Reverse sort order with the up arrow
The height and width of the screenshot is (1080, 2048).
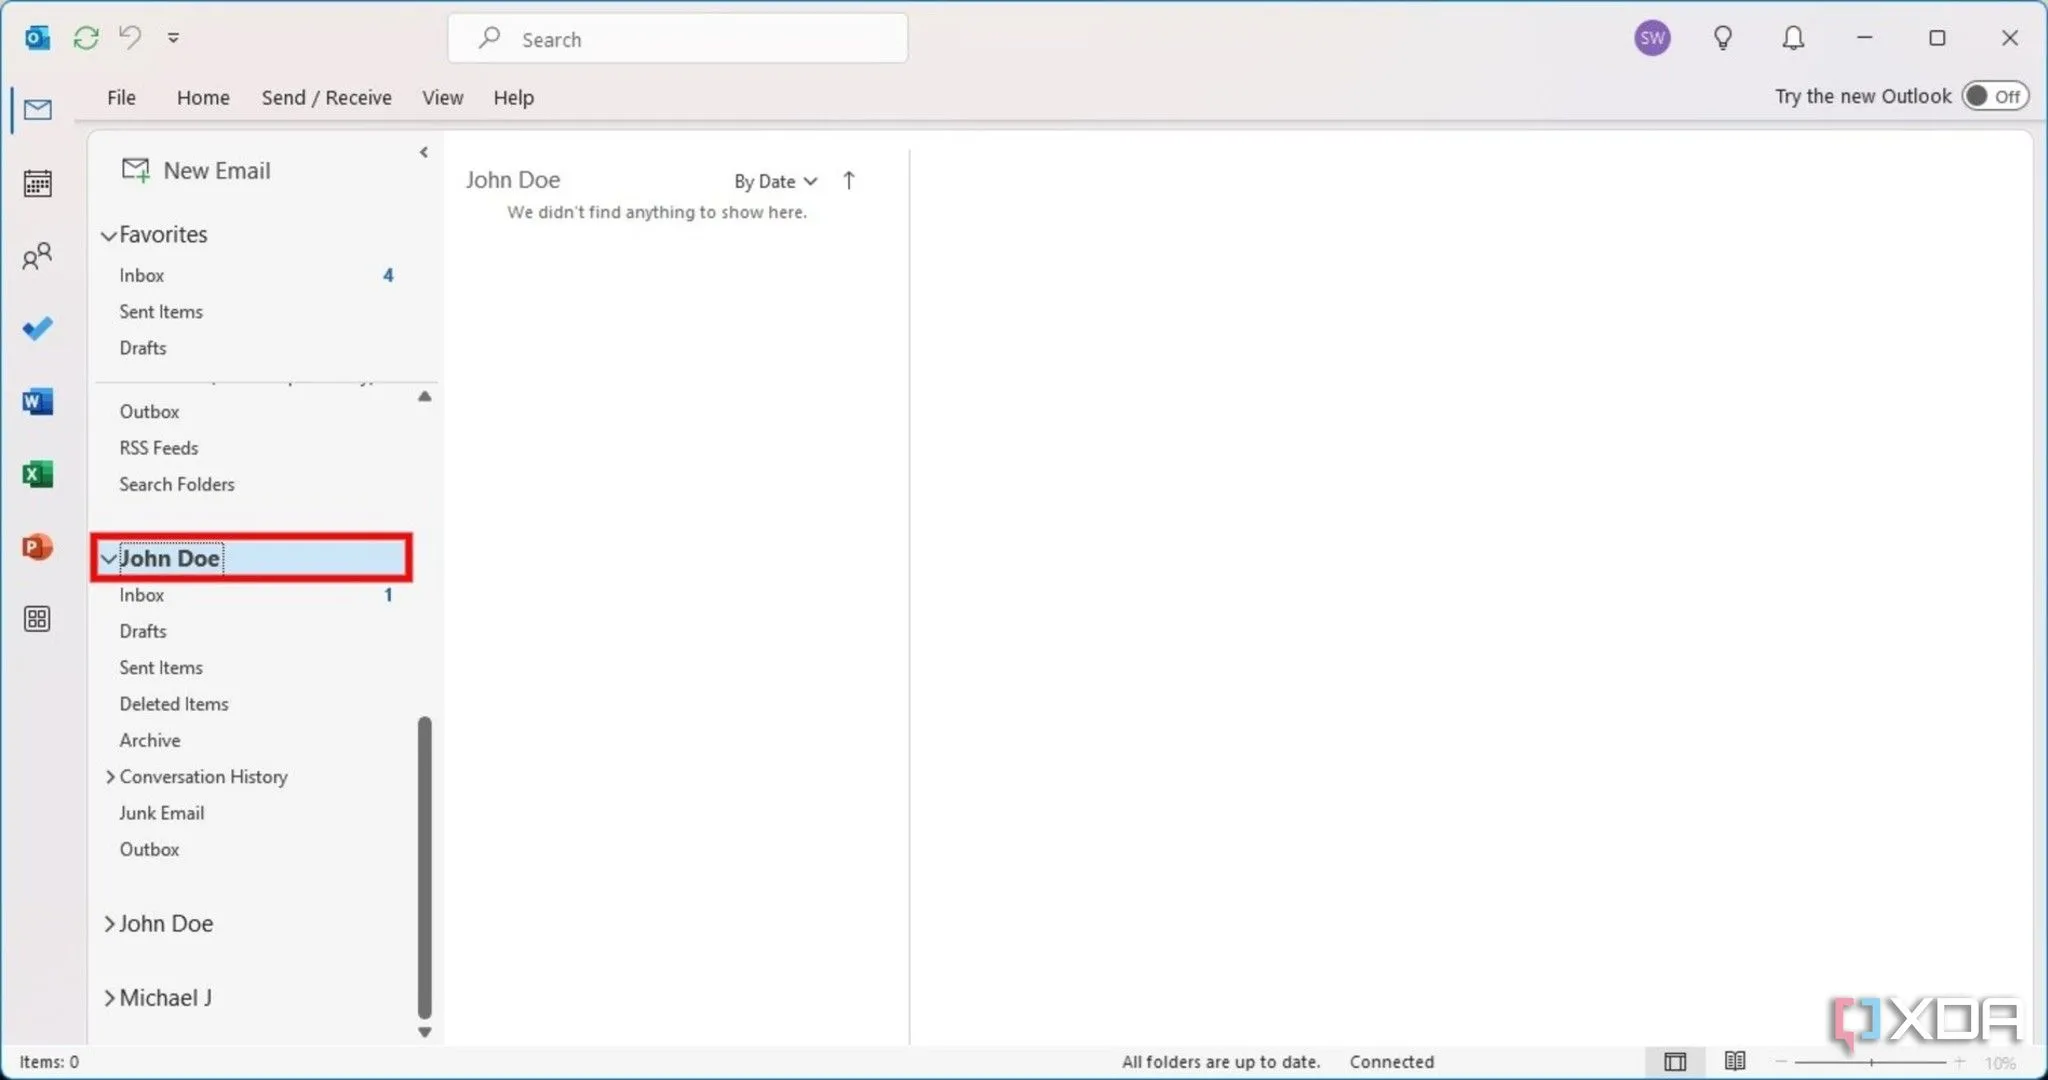(848, 180)
